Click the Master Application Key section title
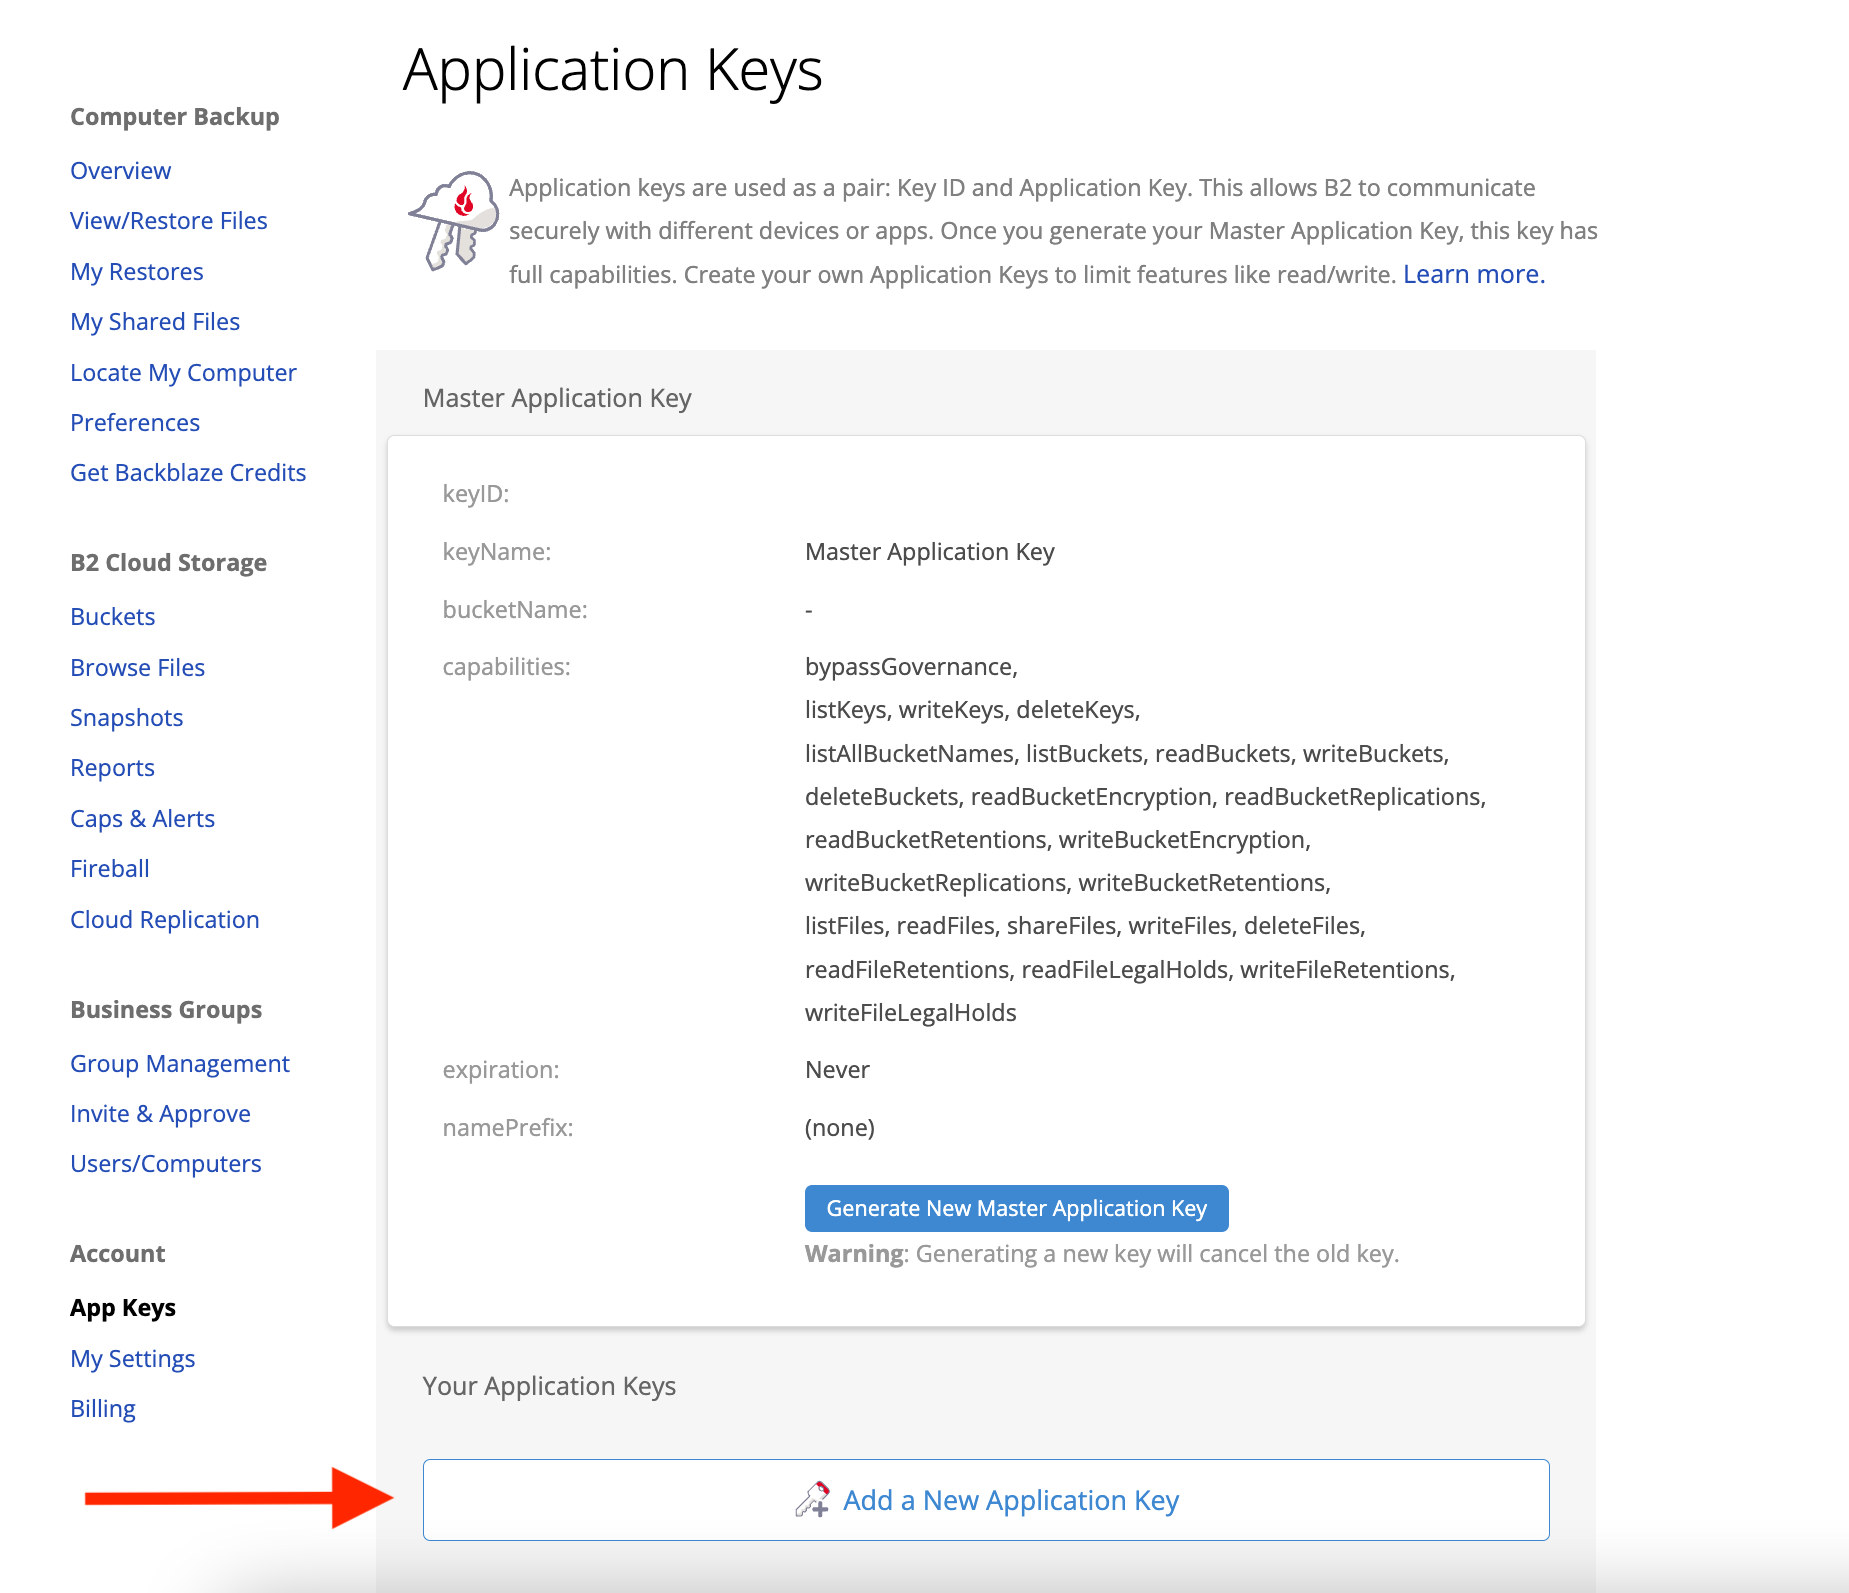Screen dimensions: 1849x1593 point(557,398)
